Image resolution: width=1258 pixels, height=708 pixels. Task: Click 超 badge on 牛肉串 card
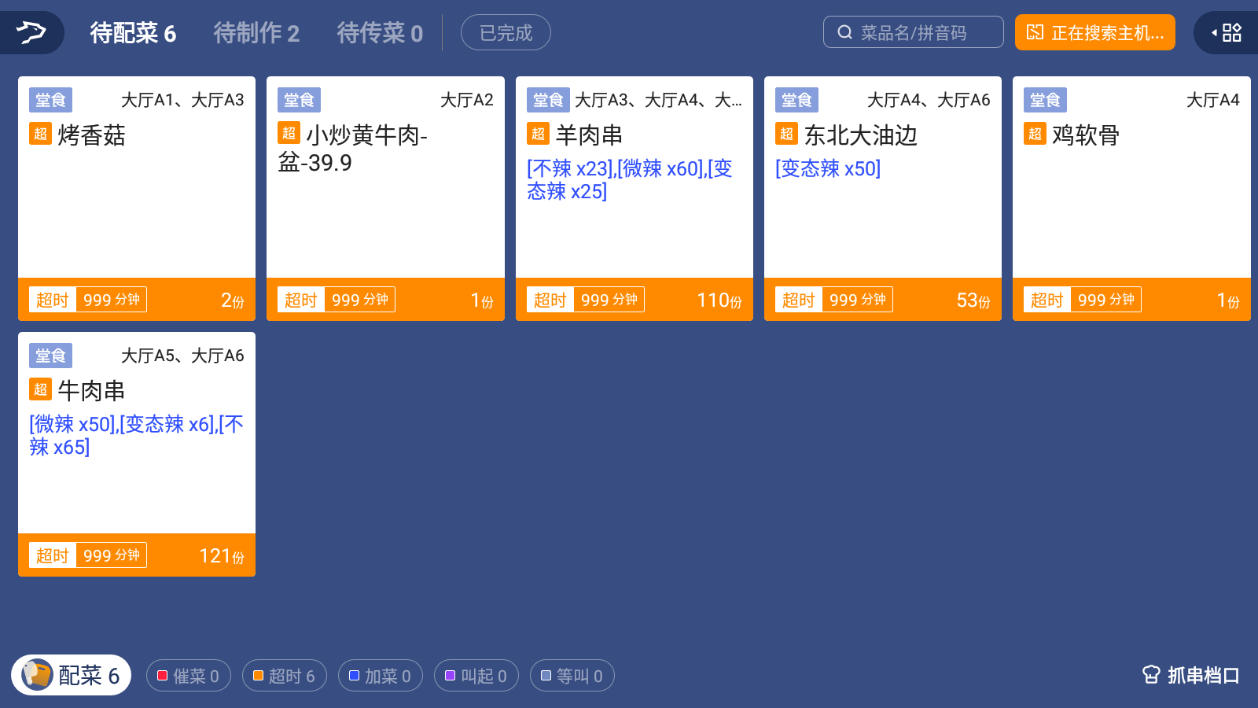pyautogui.click(x=40, y=389)
